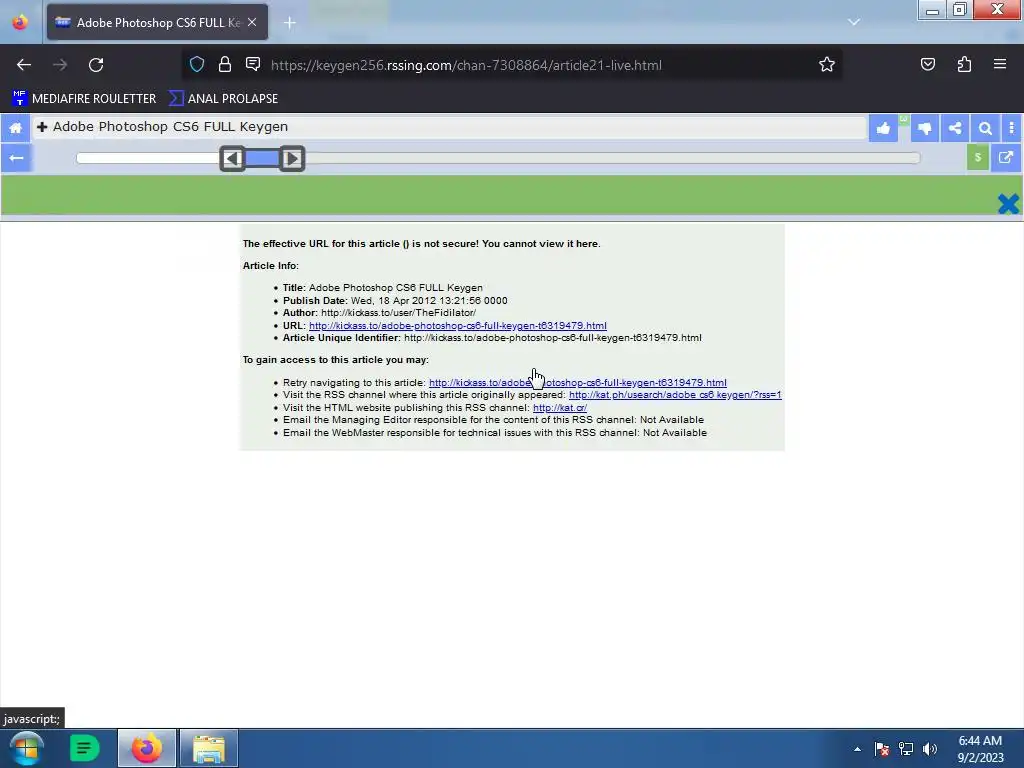Open the Action Center flag icon
This screenshot has height=768, width=1024.
tap(881, 749)
